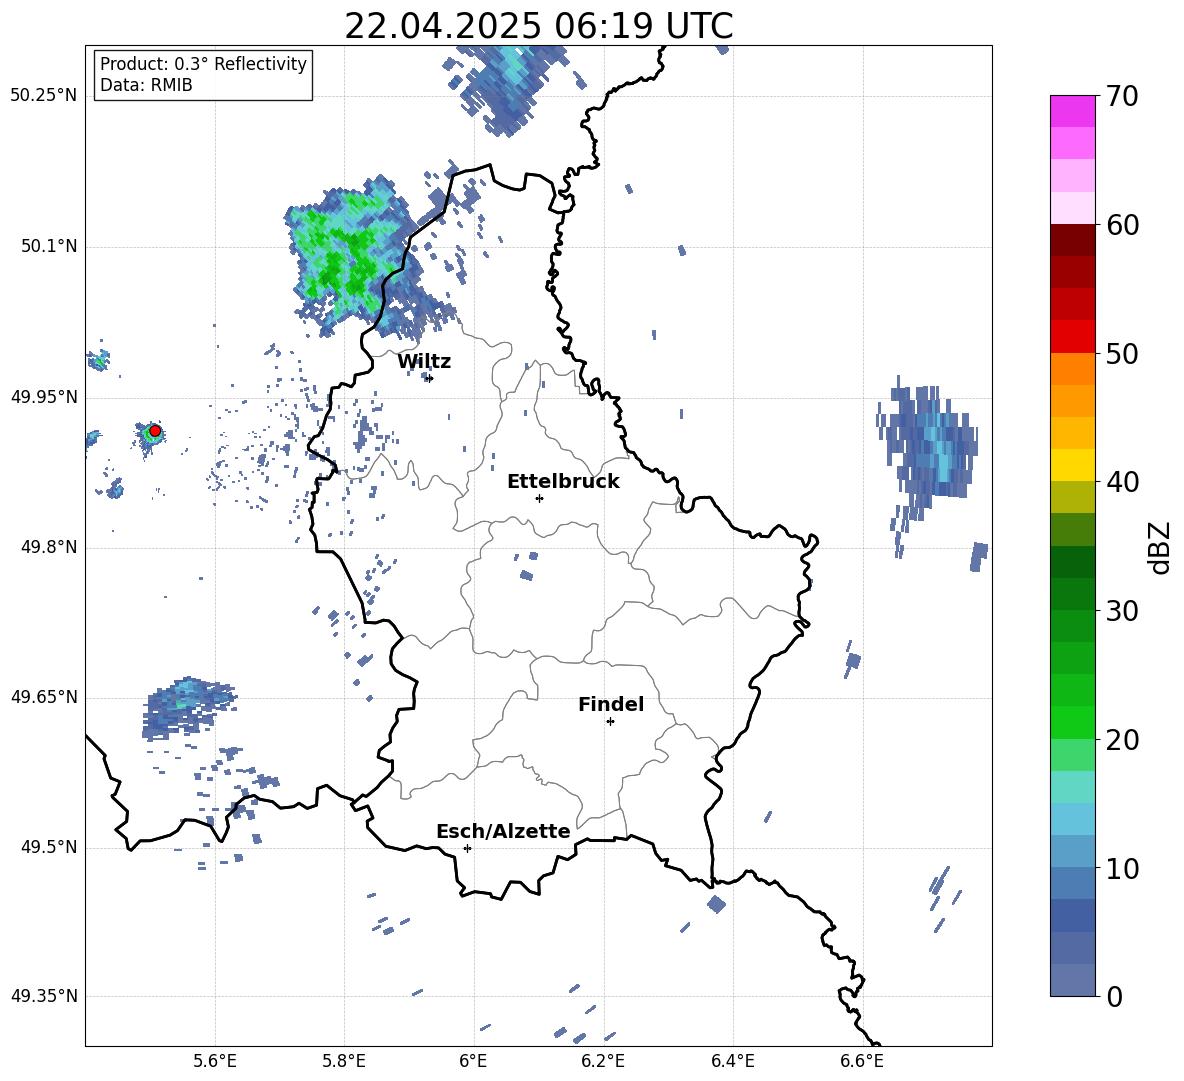Click the orange colorbar segment just above 50

click(x=1072, y=369)
